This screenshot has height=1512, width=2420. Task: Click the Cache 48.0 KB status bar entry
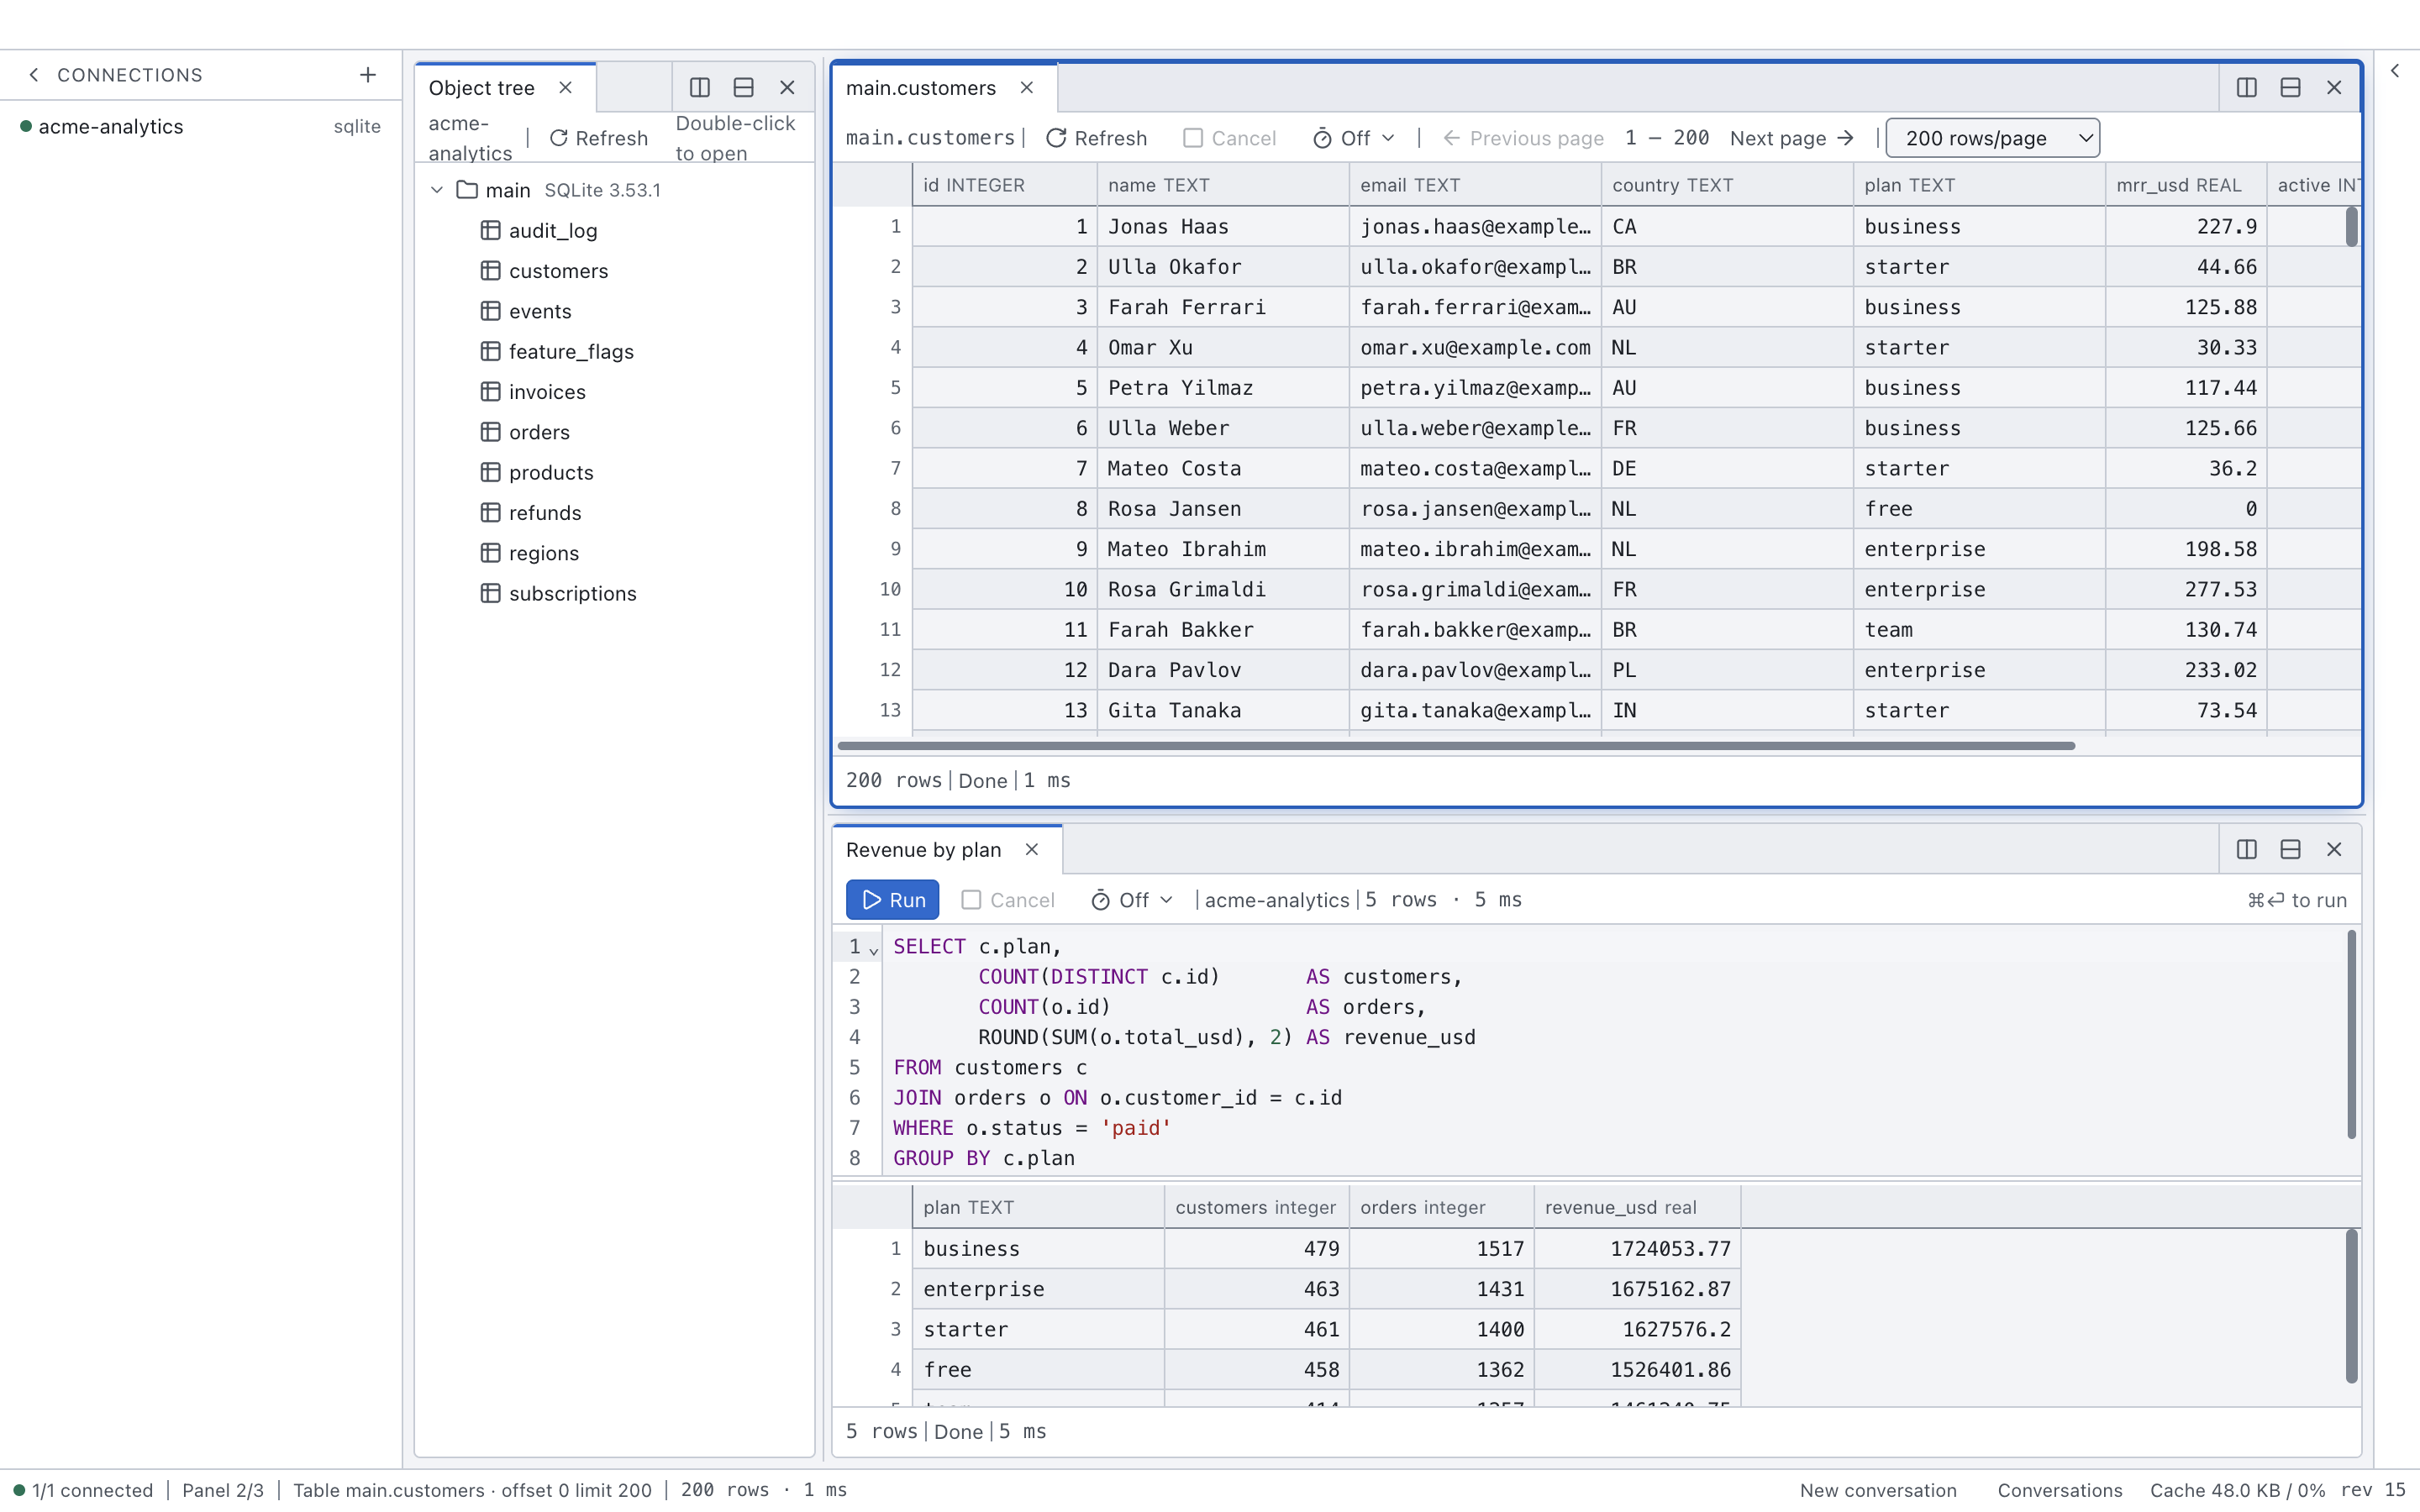click(x=2237, y=1490)
